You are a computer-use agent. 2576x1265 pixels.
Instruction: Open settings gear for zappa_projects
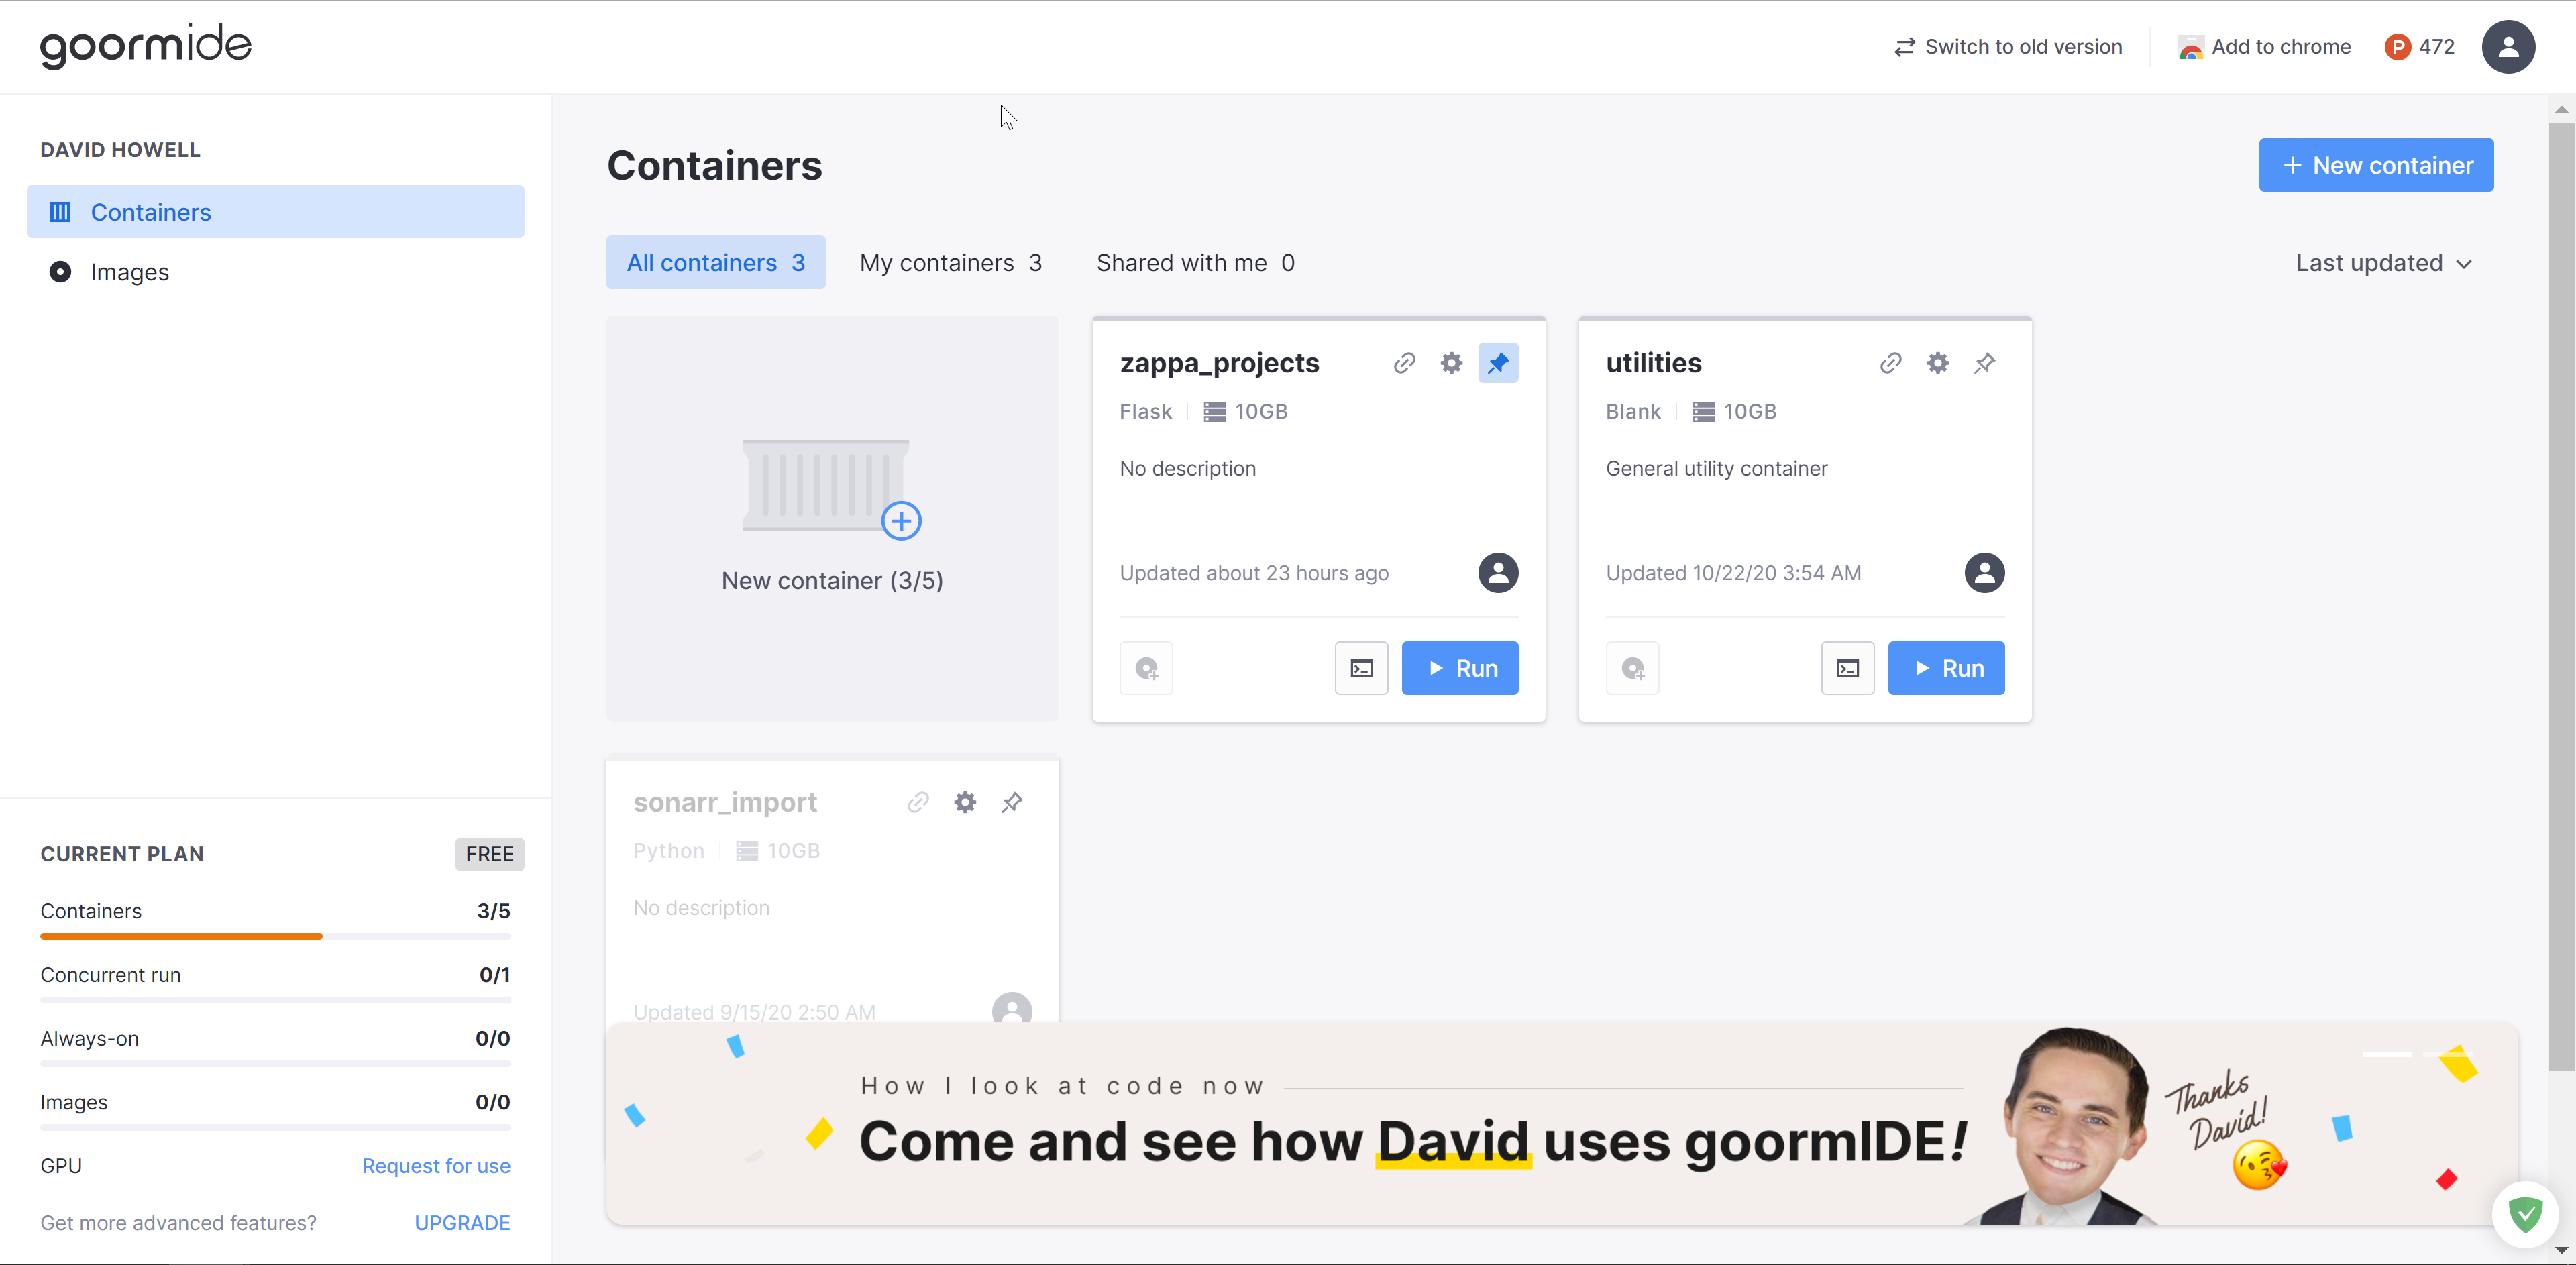(1451, 363)
